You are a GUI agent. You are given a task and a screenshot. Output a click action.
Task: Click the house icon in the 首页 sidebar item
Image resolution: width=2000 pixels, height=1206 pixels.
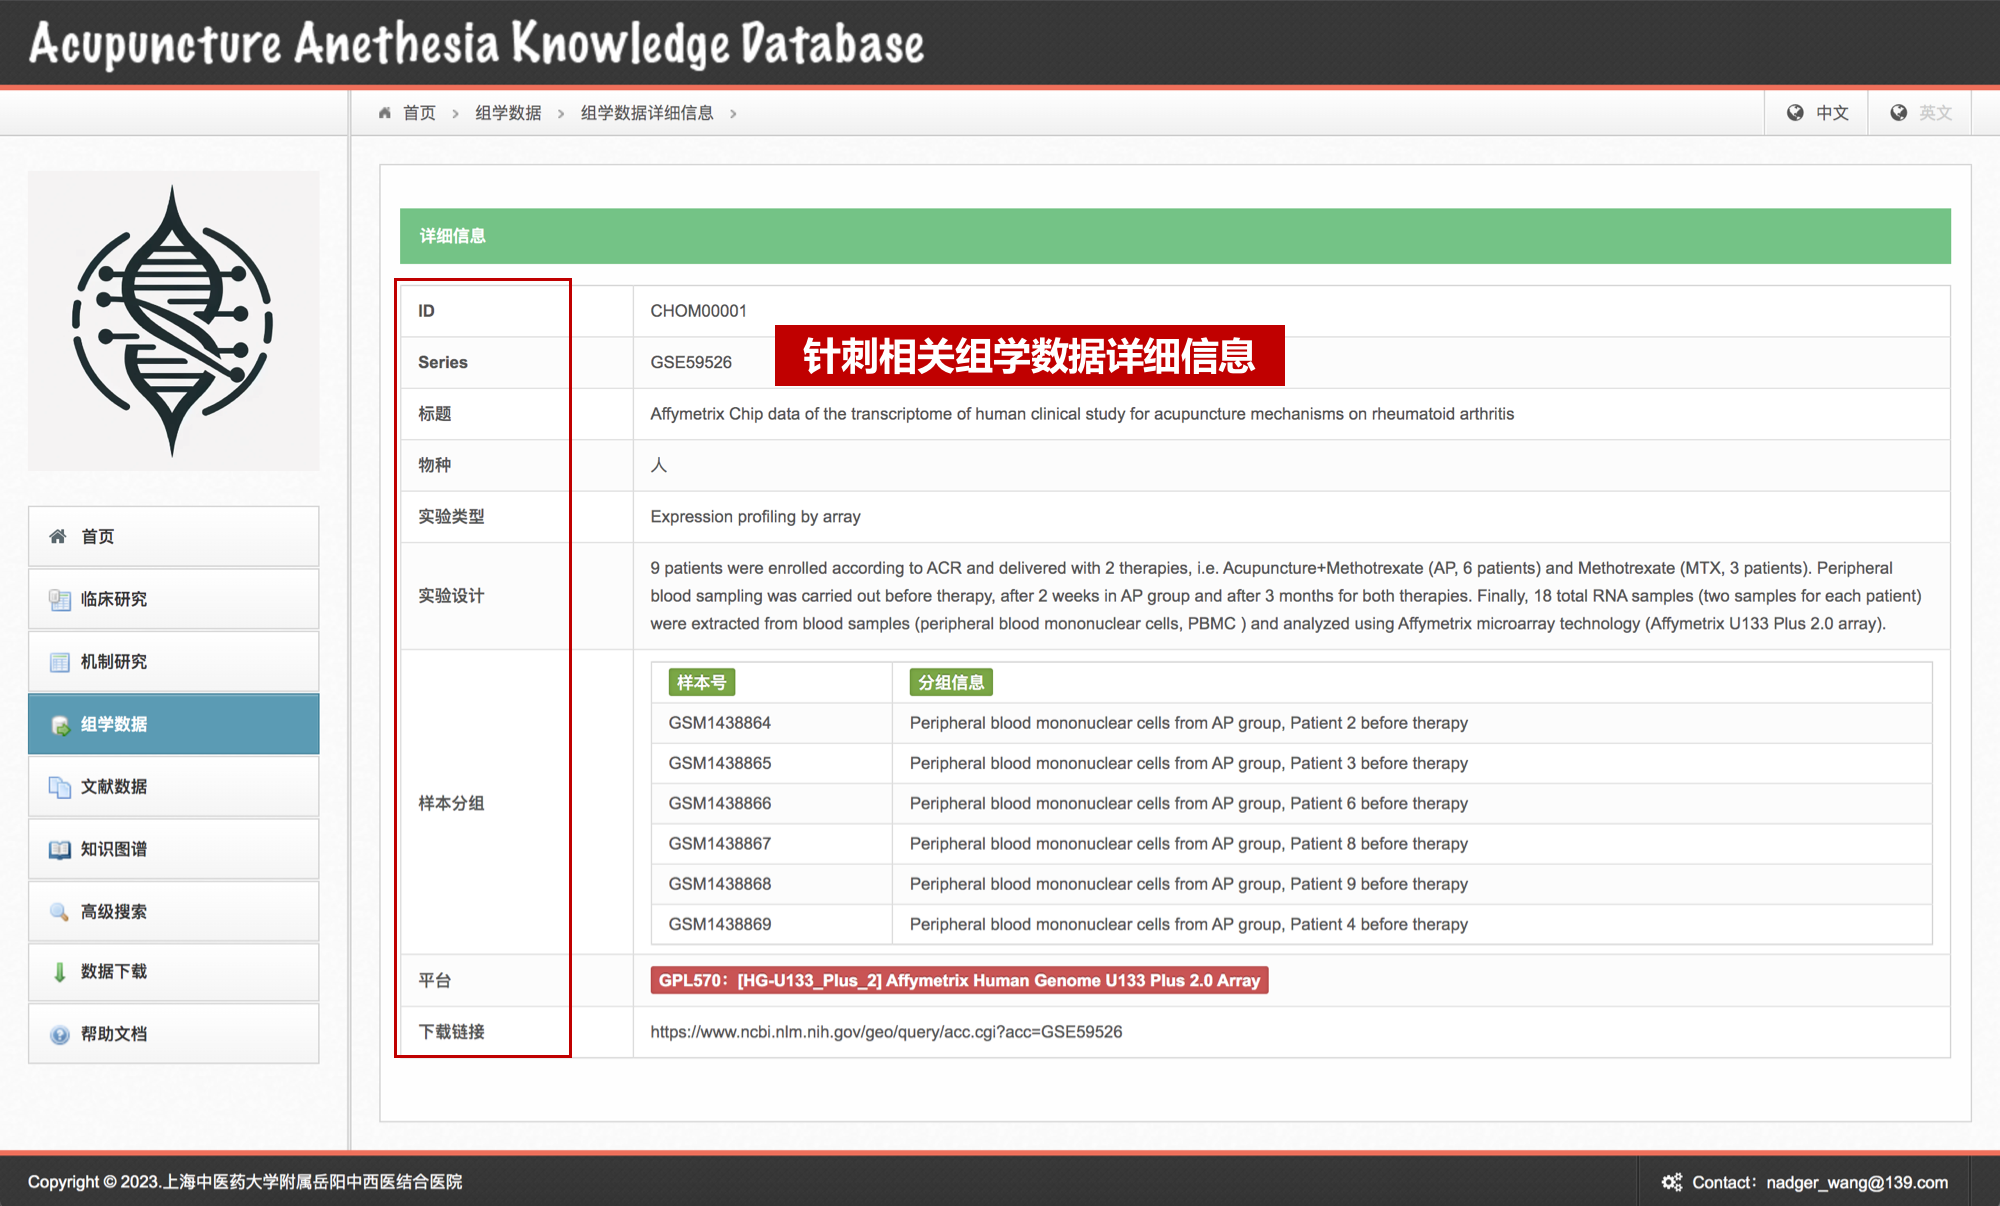(58, 537)
